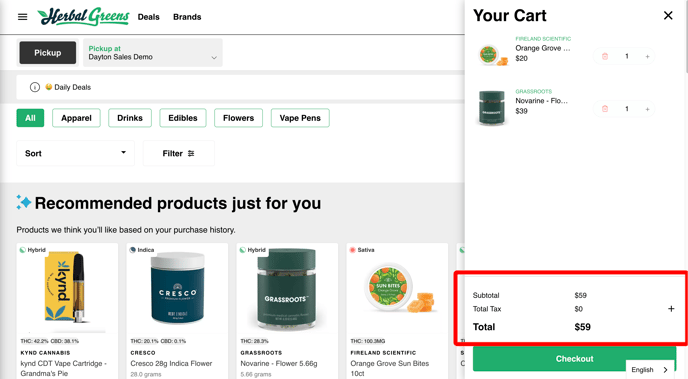The width and height of the screenshot is (688, 379).
Task: Select the Pickup button
Action: tap(47, 53)
